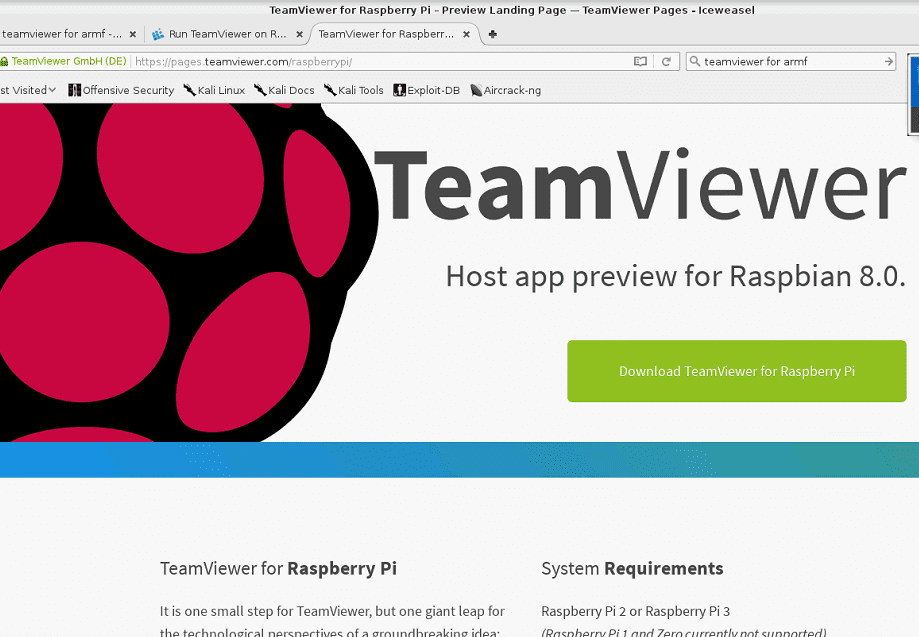Image resolution: width=919 pixels, height=637 pixels.
Task: Open the Kali Tools bookmark
Action: pyautogui.click(x=354, y=90)
